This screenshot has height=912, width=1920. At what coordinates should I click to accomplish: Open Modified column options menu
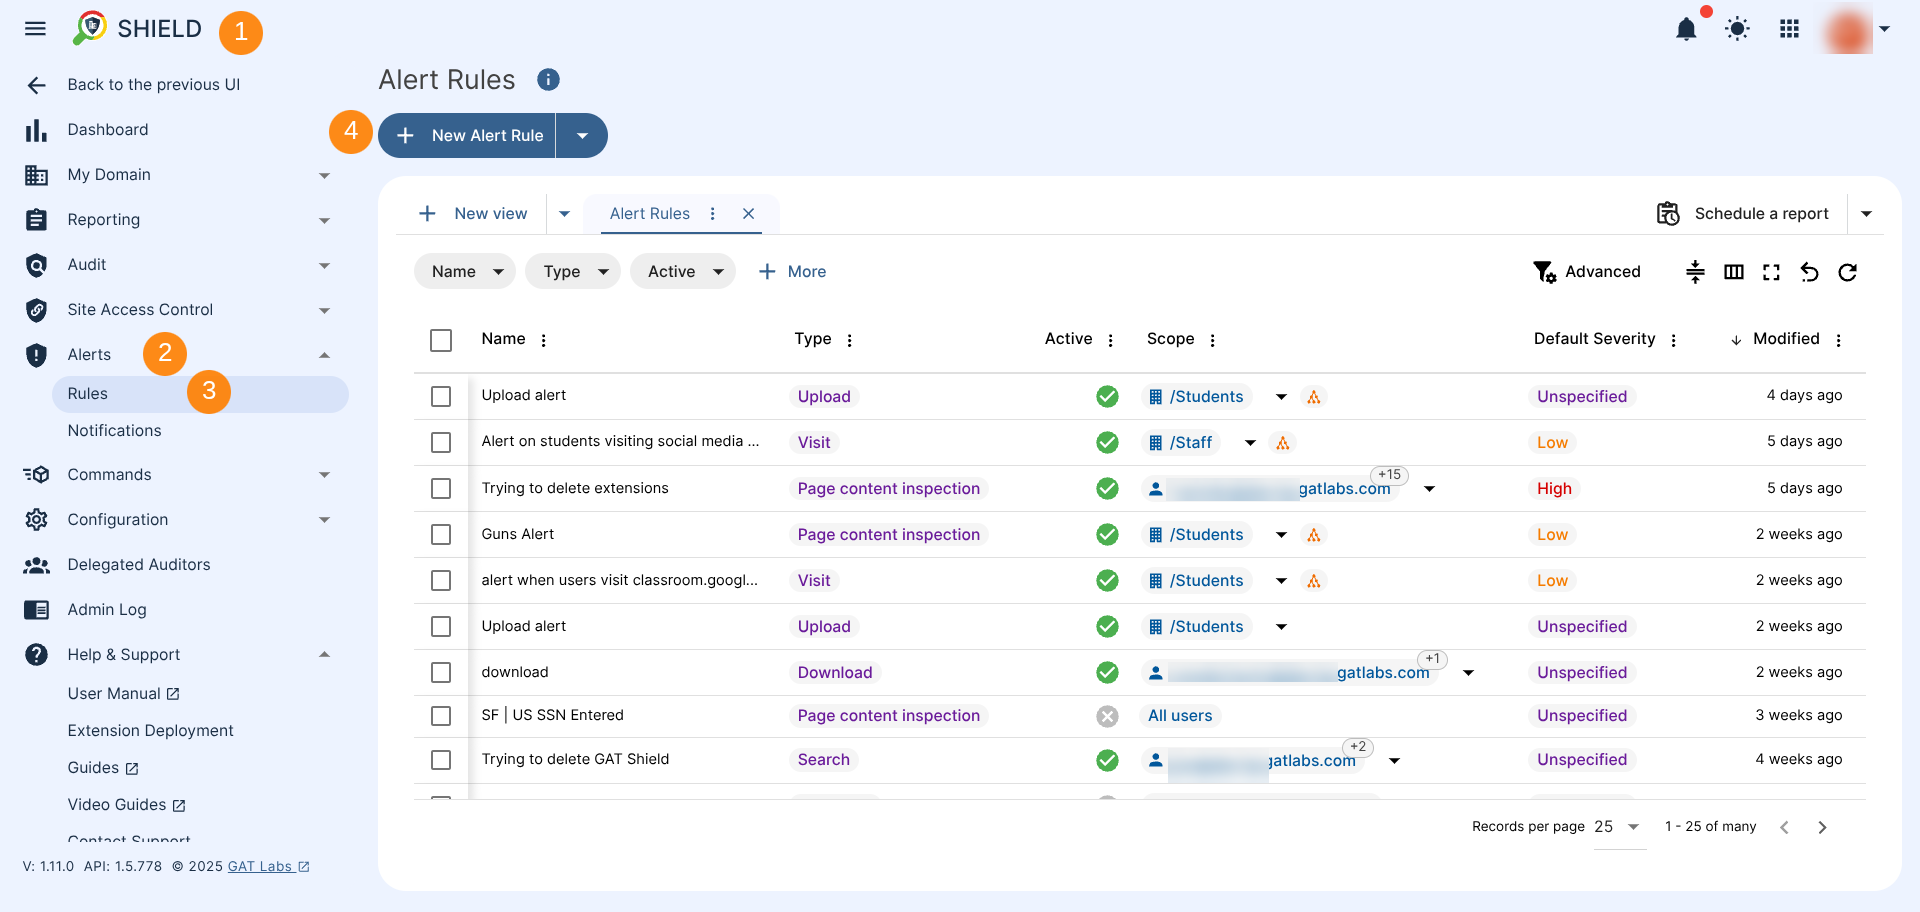(x=1839, y=340)
